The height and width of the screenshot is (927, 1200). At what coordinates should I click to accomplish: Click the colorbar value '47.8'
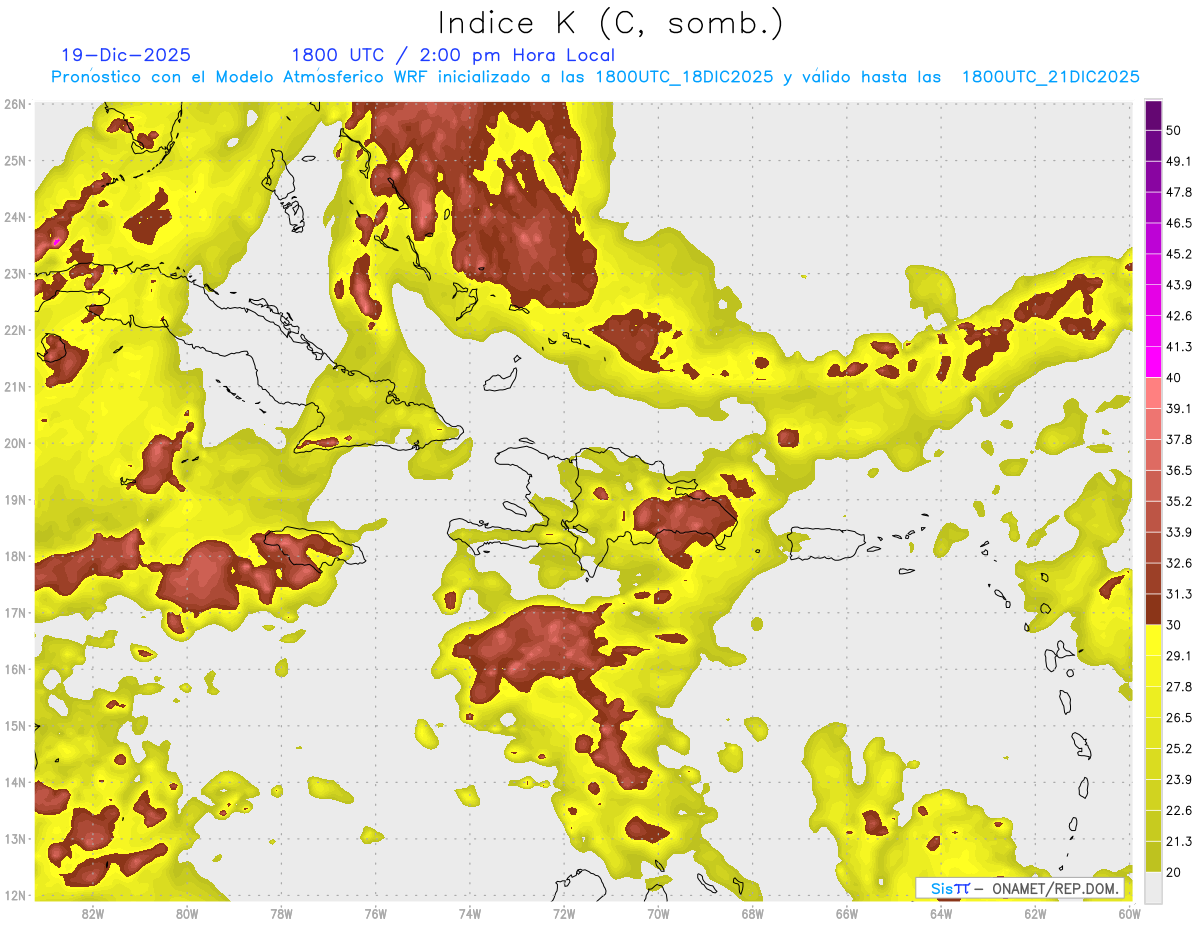coord(1178,192)
